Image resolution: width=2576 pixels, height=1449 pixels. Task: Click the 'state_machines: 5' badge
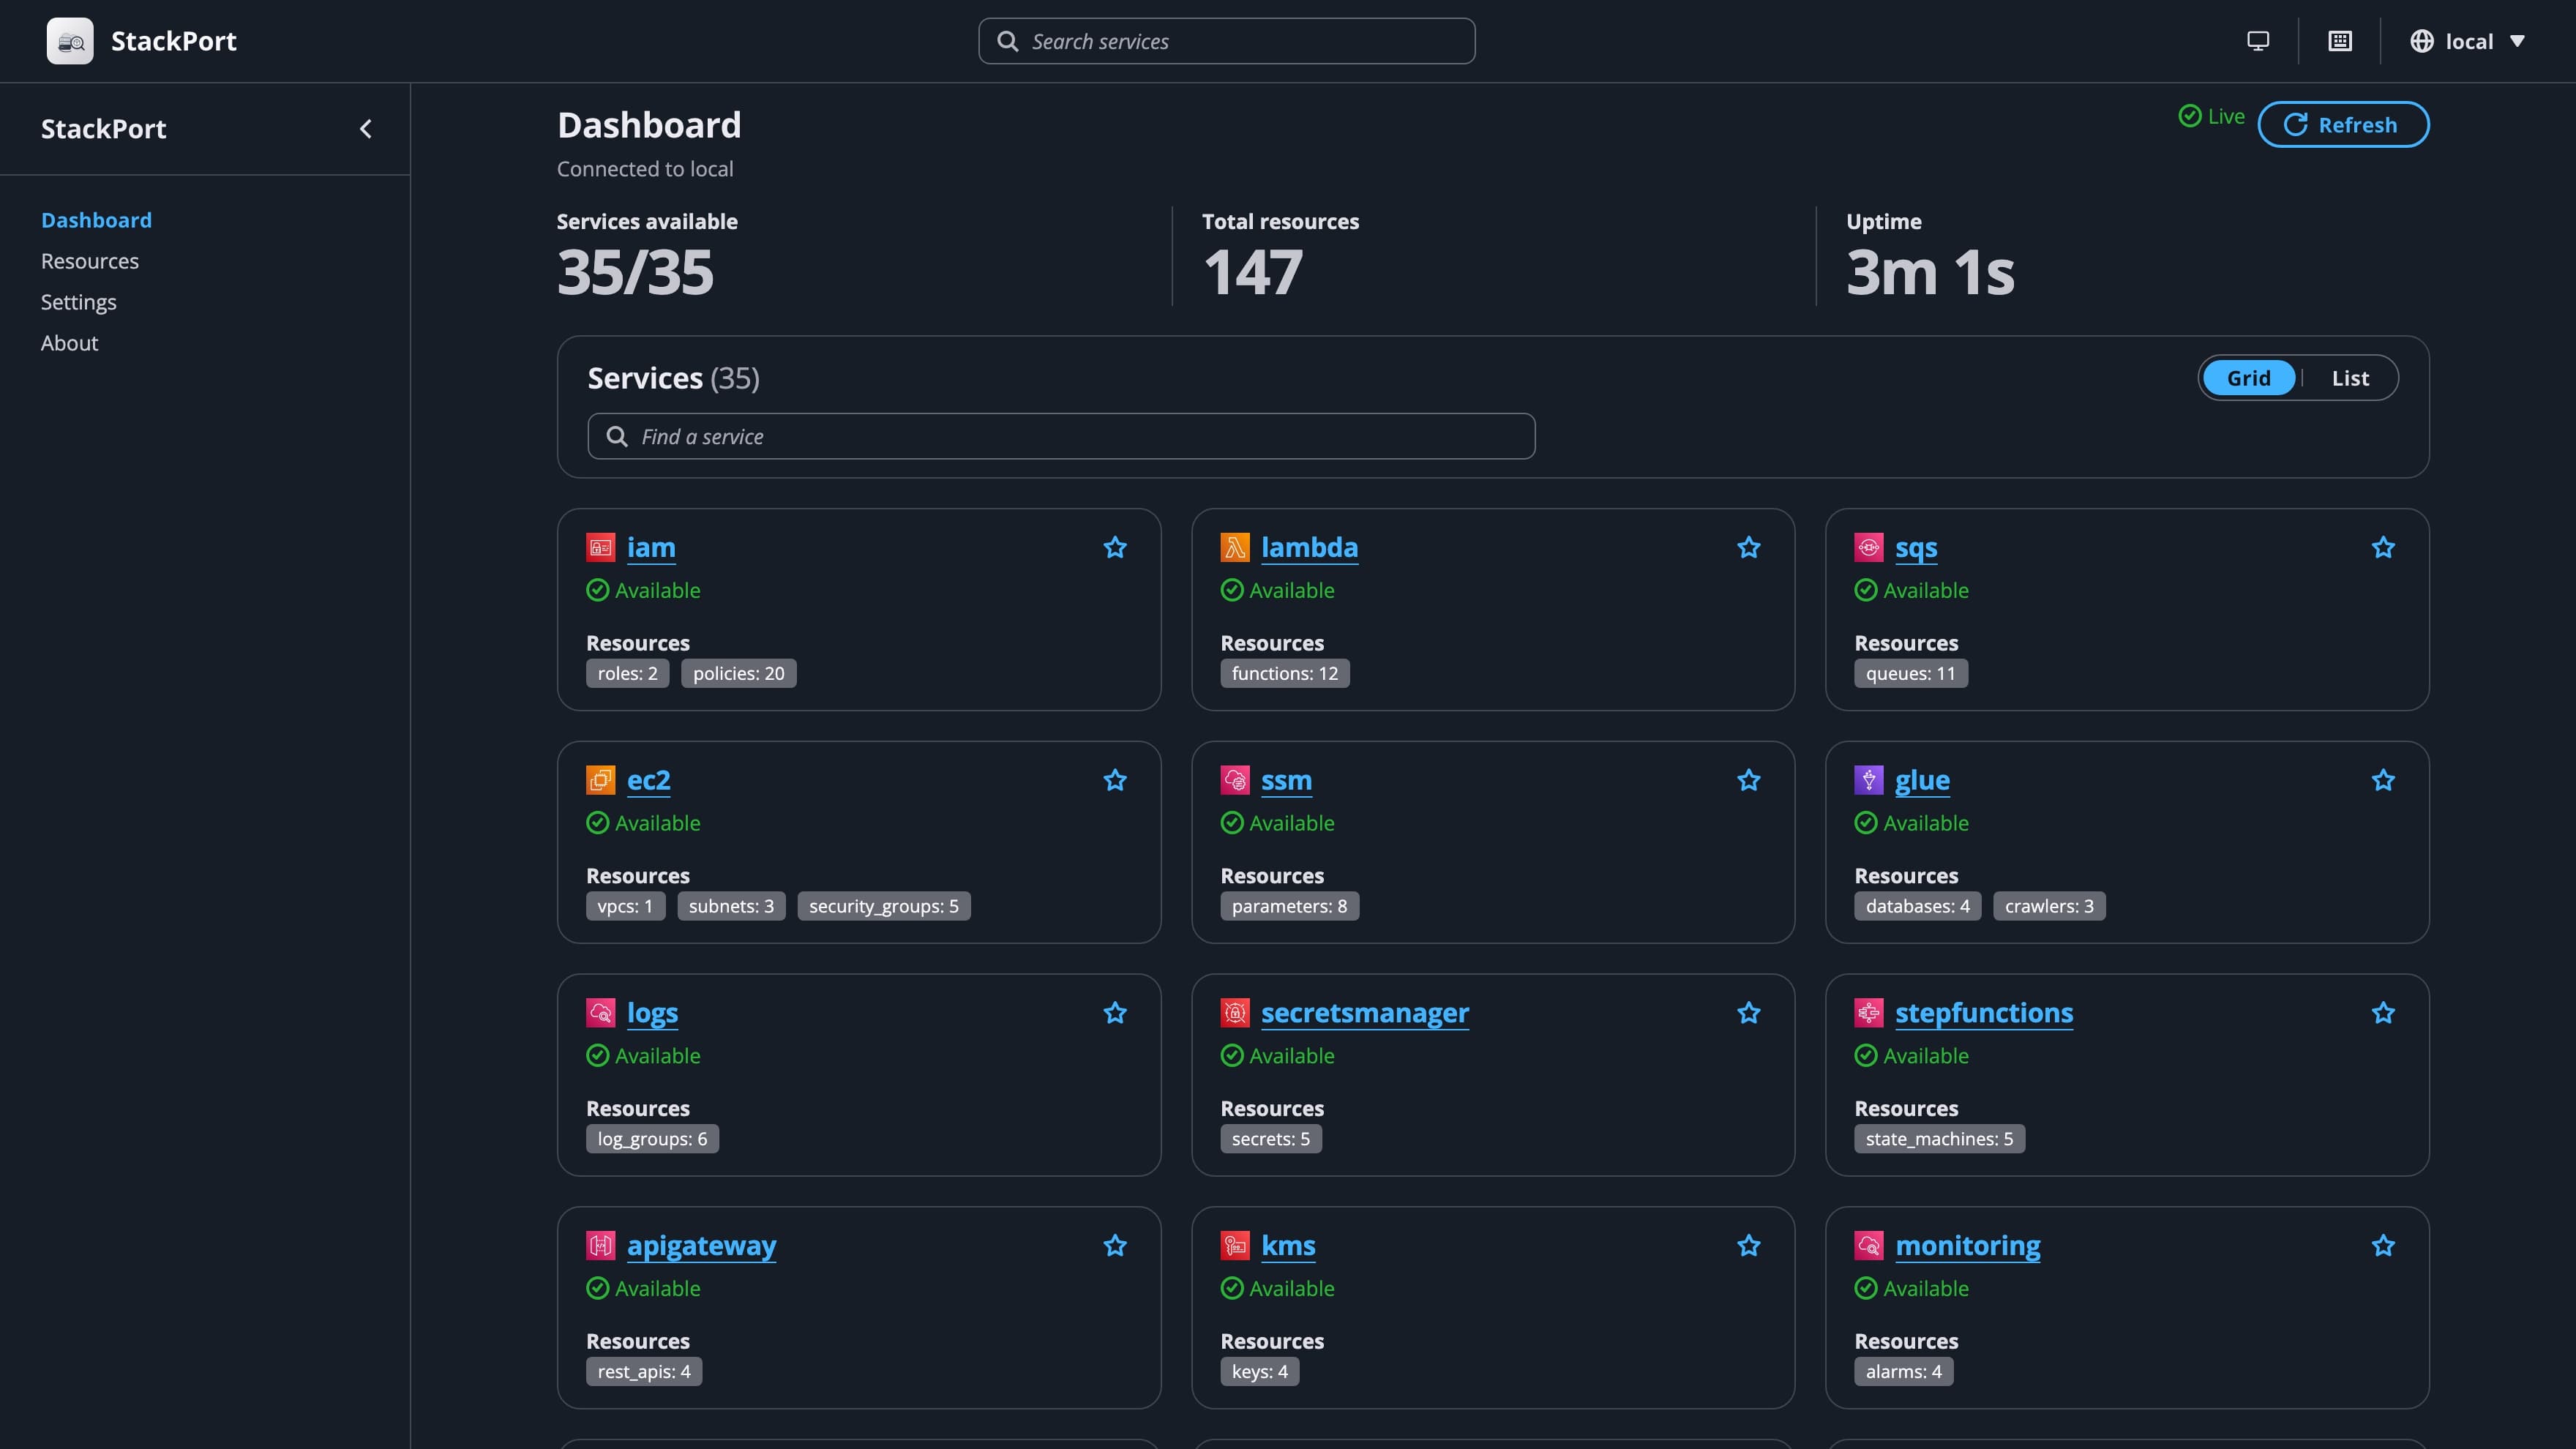1939,1139
